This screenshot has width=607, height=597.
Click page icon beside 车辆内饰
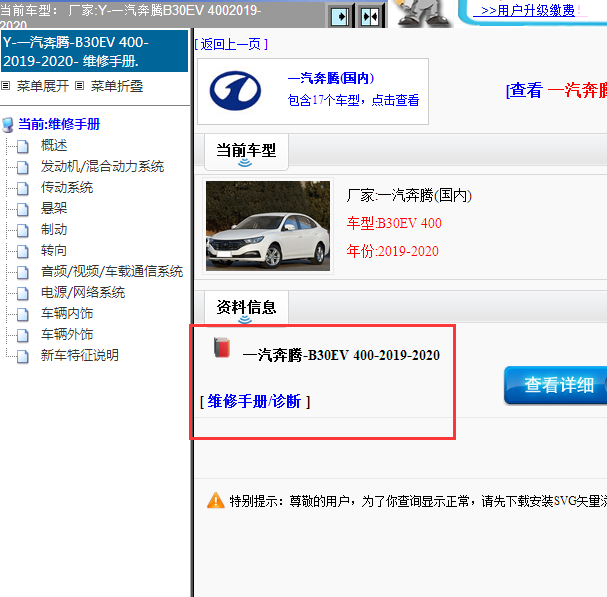coord(23,314)
